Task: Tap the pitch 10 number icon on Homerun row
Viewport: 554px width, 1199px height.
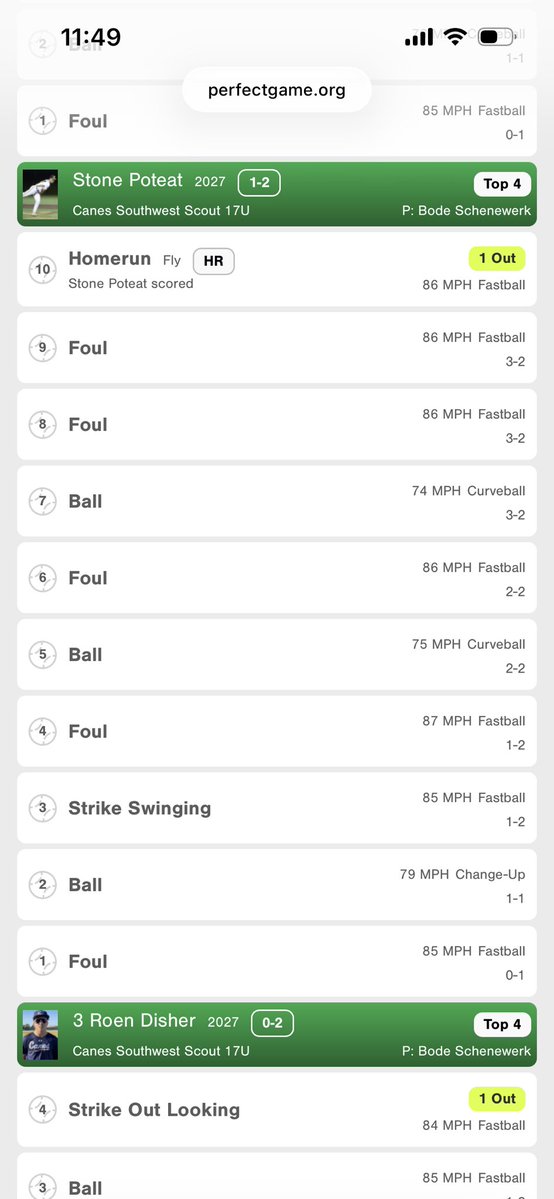Action: pyautogui.click(x=43, y=269)
